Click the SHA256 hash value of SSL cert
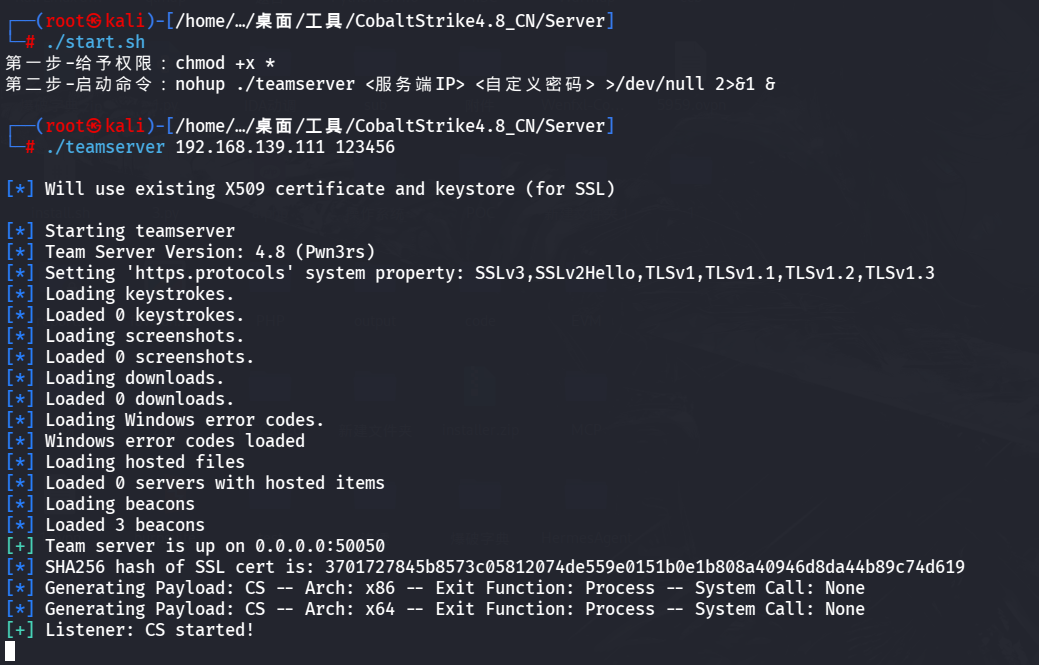 coord(645,567)
